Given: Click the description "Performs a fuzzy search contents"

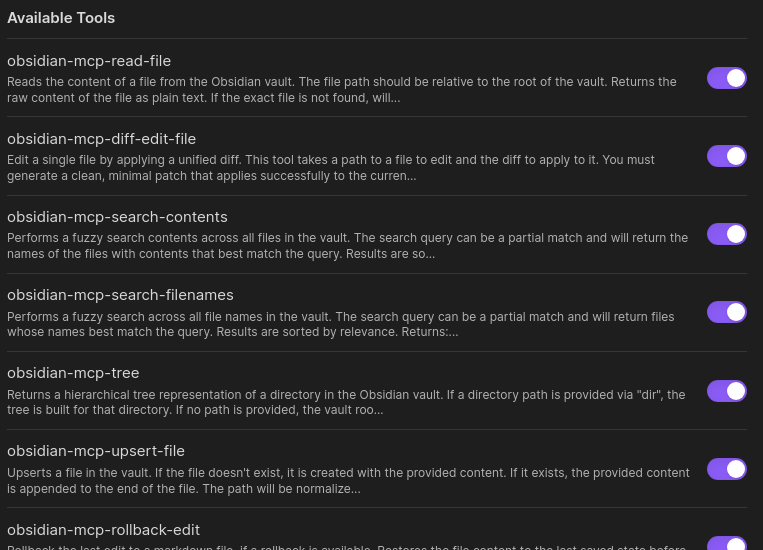Looking at the screenshot, I should coord(347,245).
